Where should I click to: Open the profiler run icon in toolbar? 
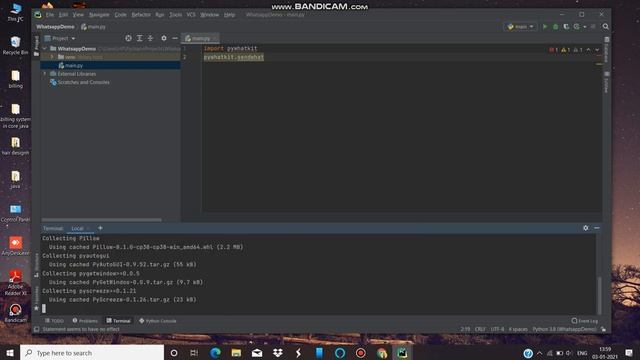click(x=576, y=27)
